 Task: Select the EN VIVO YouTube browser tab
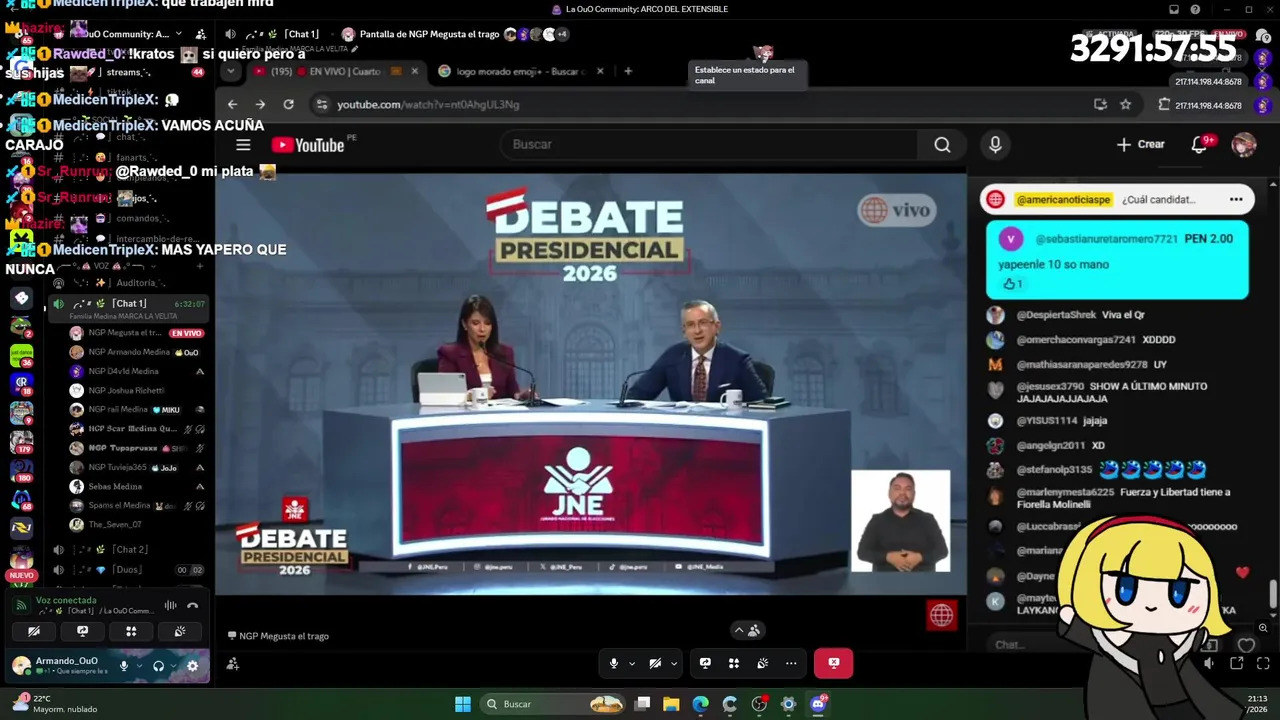pos(335,71)
